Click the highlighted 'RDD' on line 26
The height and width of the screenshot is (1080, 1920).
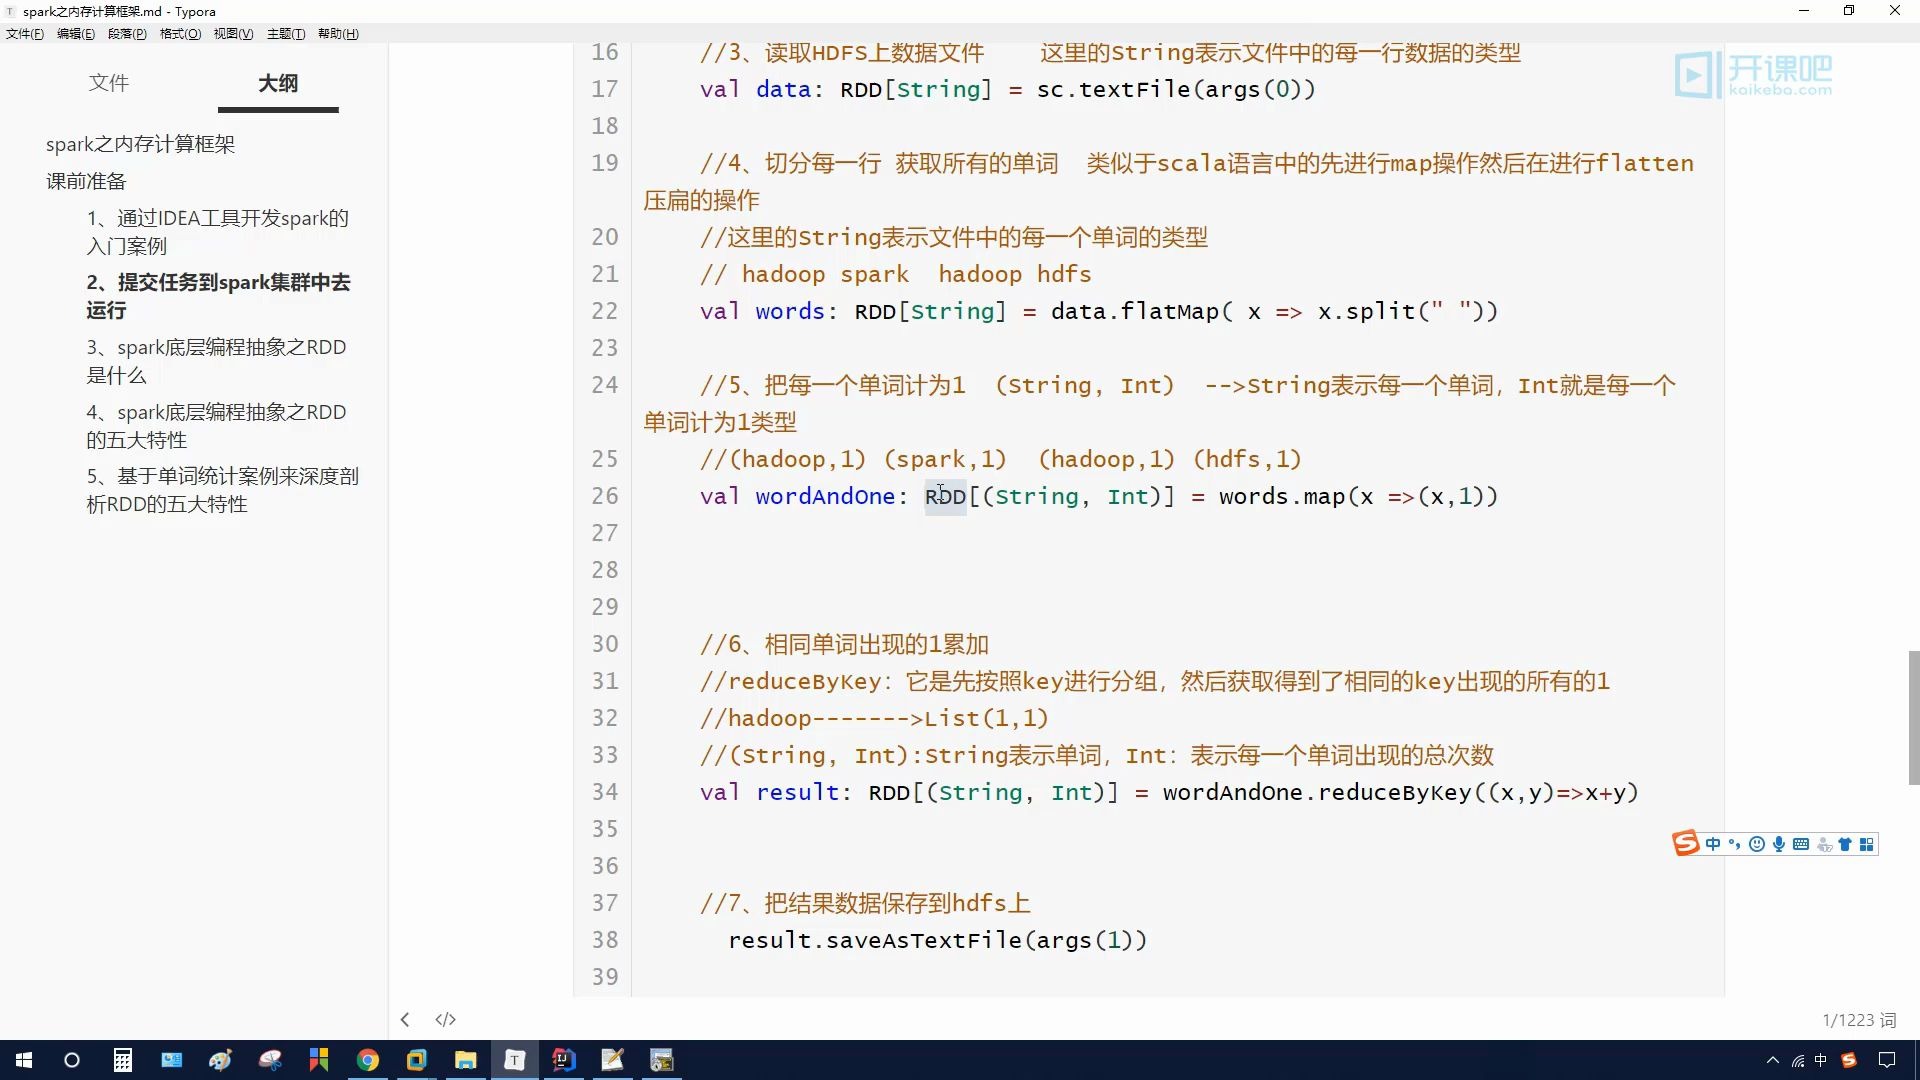point(945,496)
